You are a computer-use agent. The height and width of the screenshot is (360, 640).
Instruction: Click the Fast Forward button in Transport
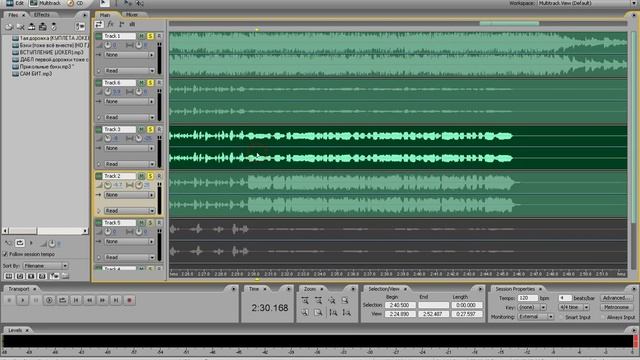103,300
